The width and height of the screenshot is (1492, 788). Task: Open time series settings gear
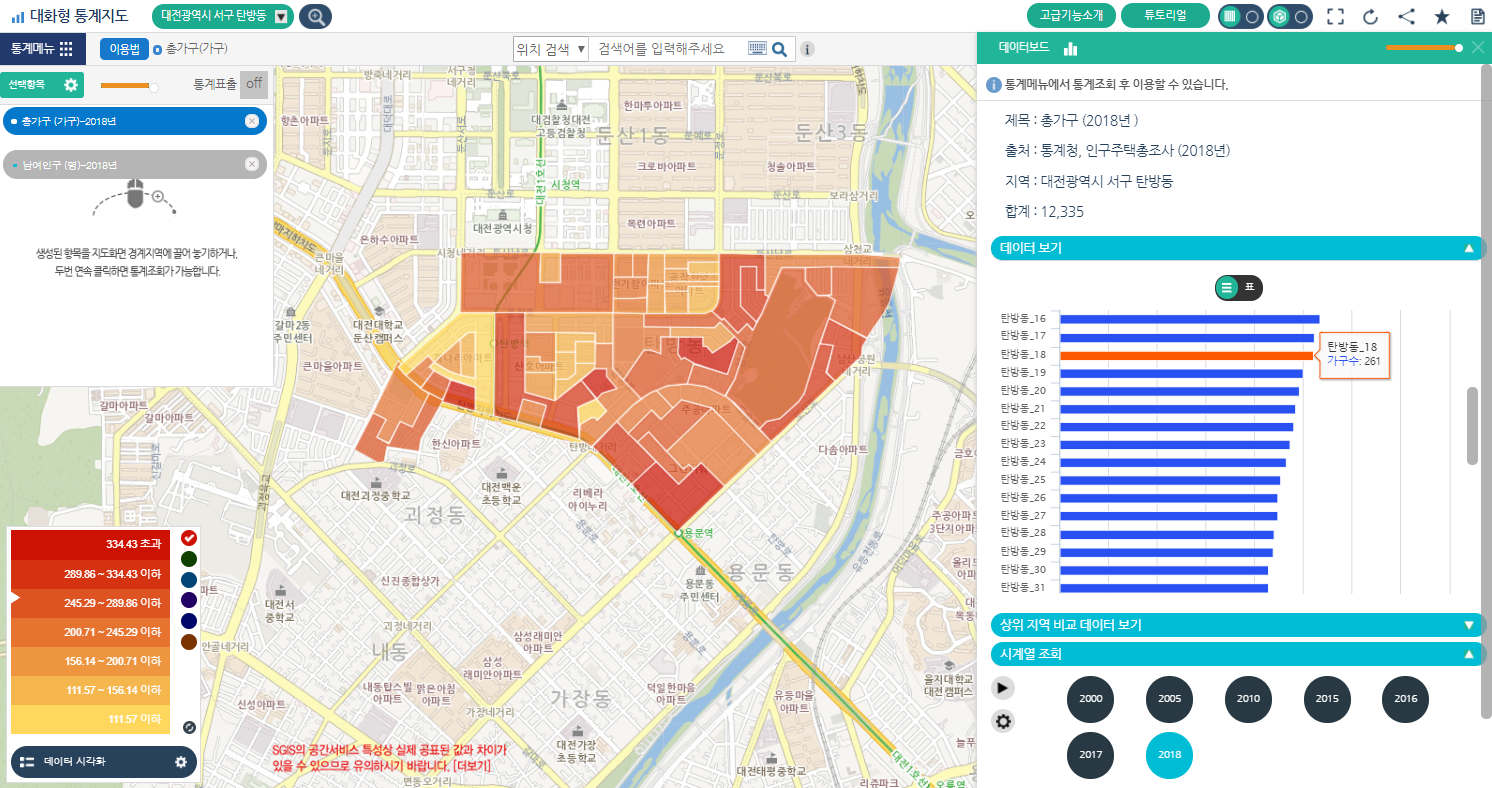click(1002, 722)
